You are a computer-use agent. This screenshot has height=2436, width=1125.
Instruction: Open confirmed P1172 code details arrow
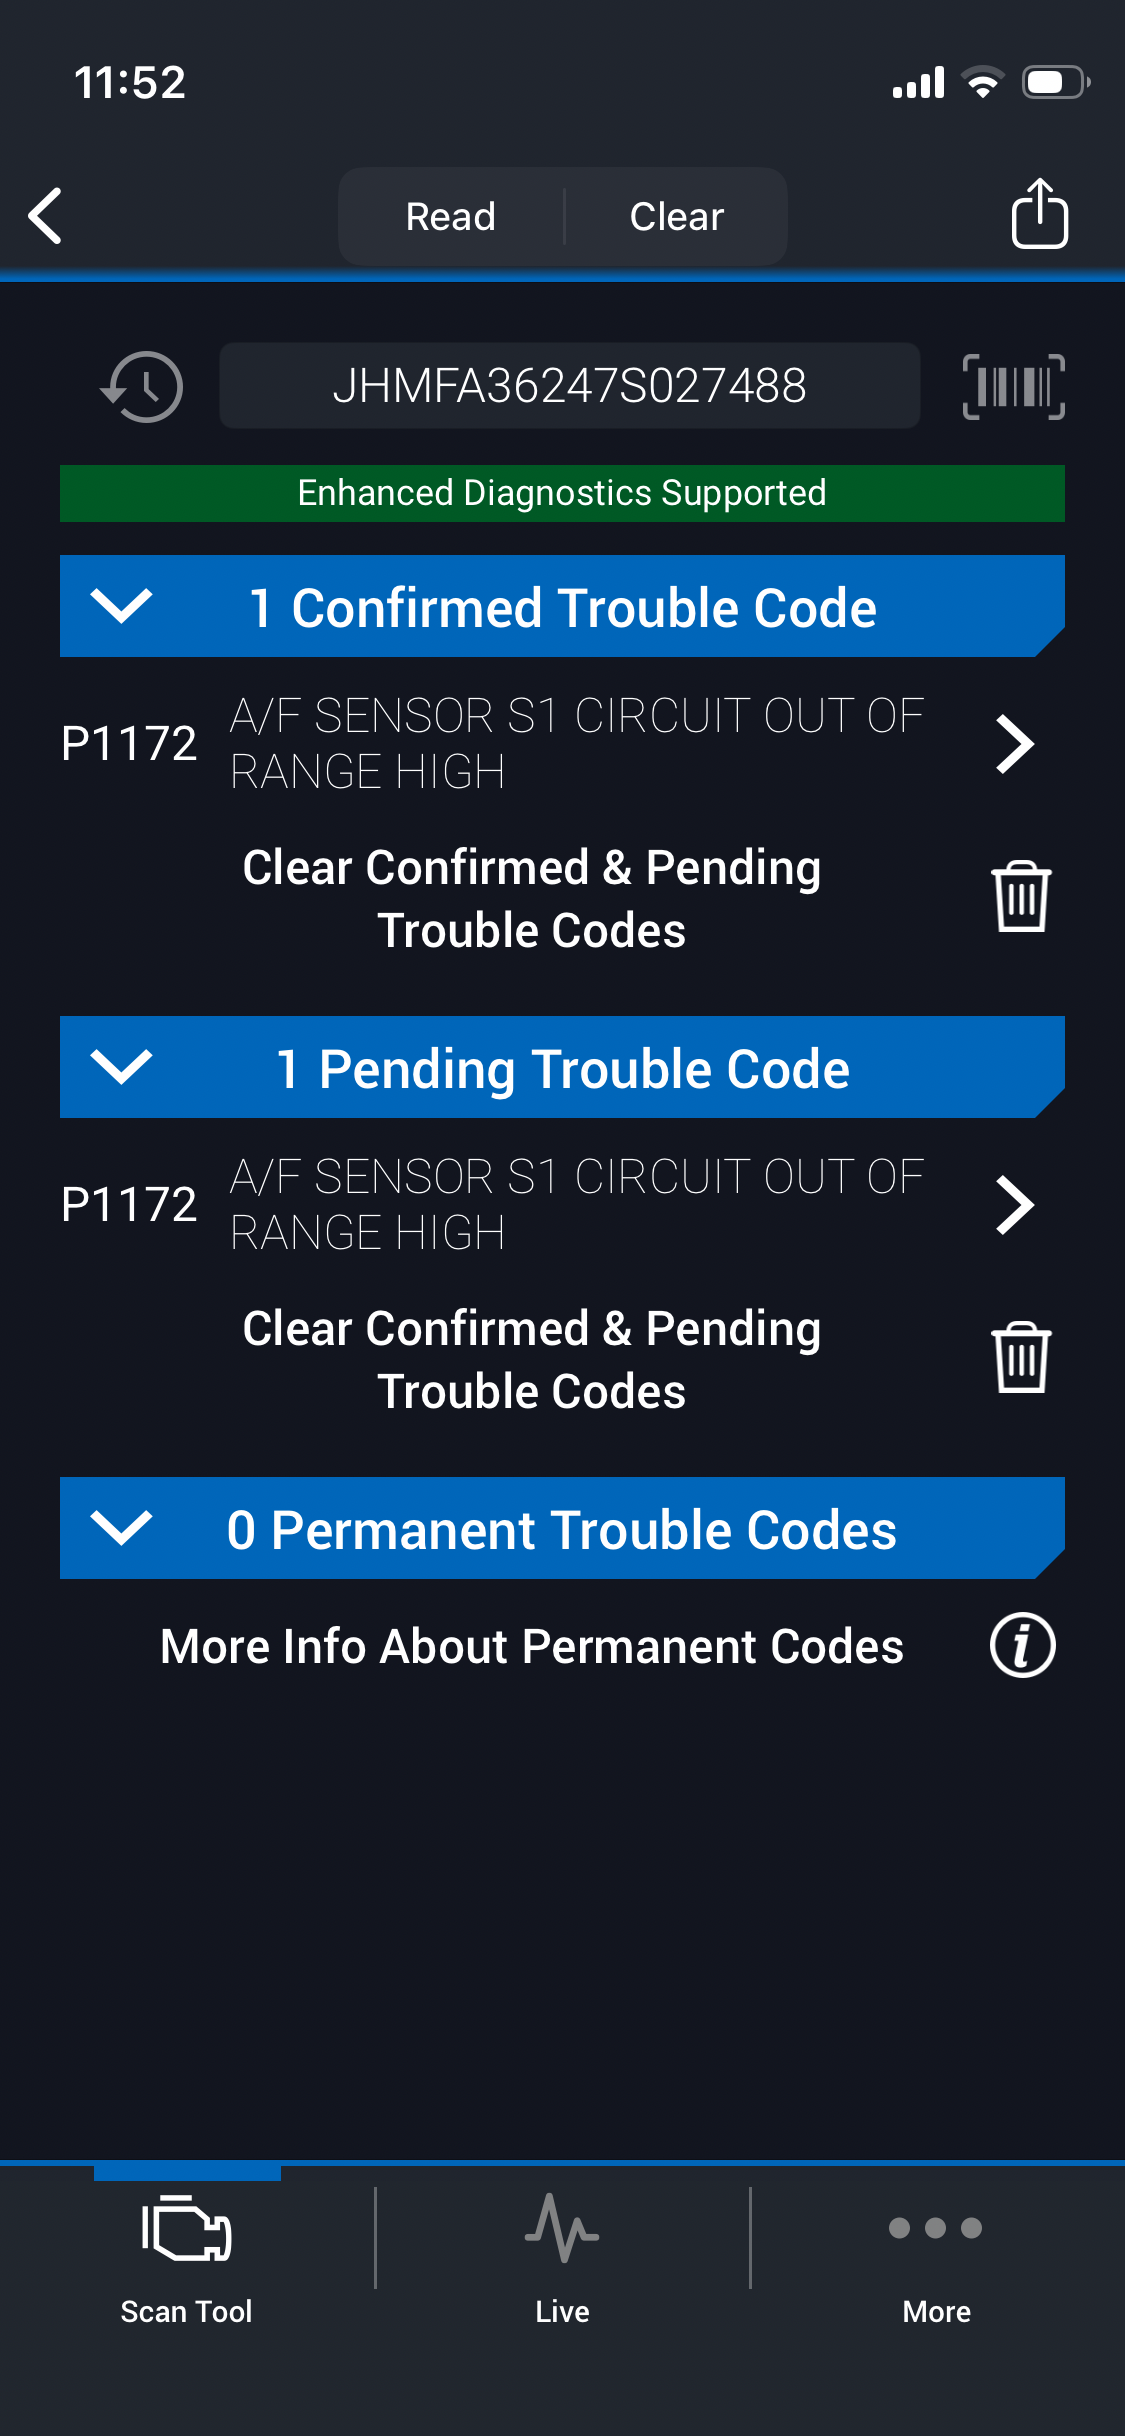pos(1015,744)
